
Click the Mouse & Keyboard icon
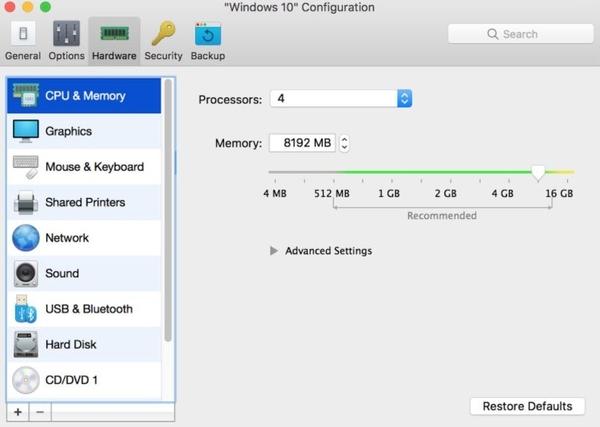25,167
